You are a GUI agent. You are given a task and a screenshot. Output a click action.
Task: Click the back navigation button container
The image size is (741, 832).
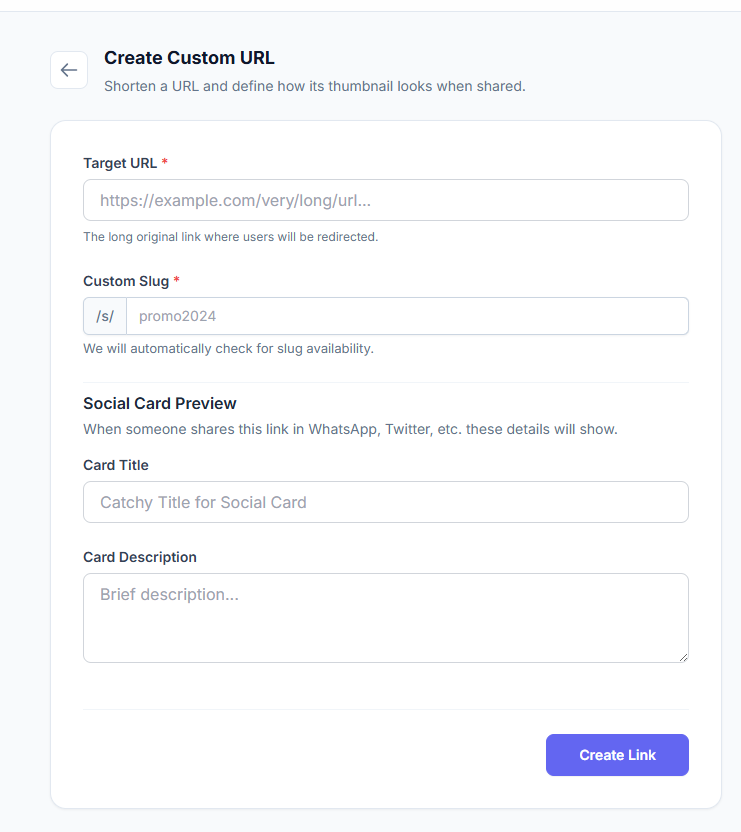68,70
